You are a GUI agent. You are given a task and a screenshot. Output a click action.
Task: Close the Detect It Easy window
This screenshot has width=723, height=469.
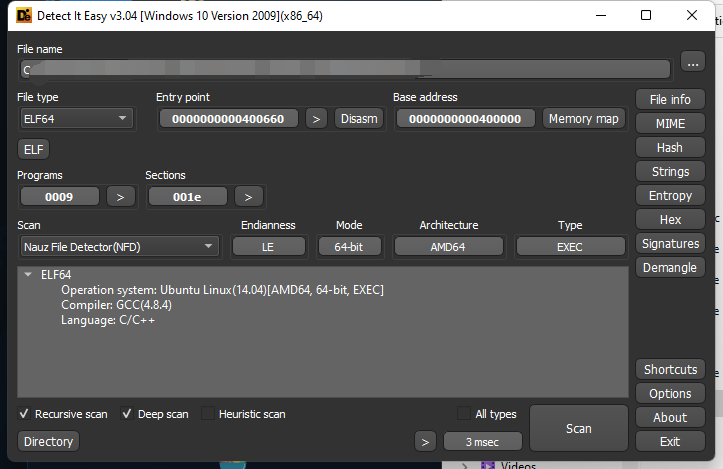pos(692,15)
